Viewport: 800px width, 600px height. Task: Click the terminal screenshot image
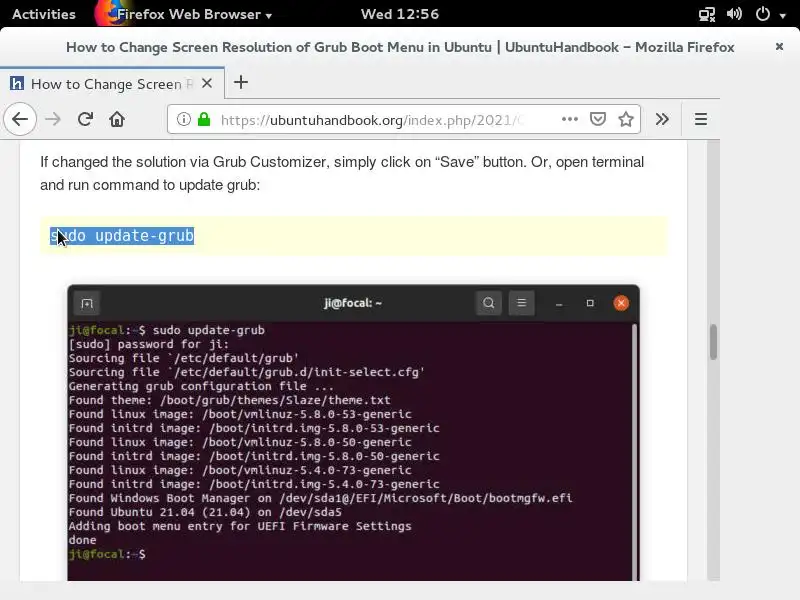tap(353, 433)
